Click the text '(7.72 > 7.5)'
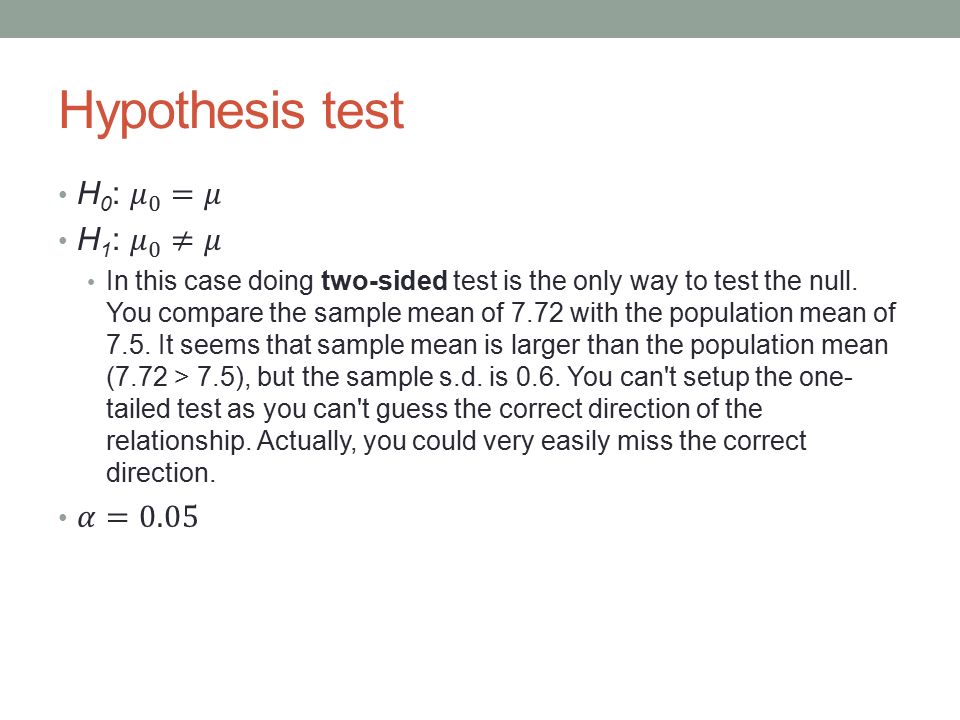960x720 pixels. click(178, 377)
